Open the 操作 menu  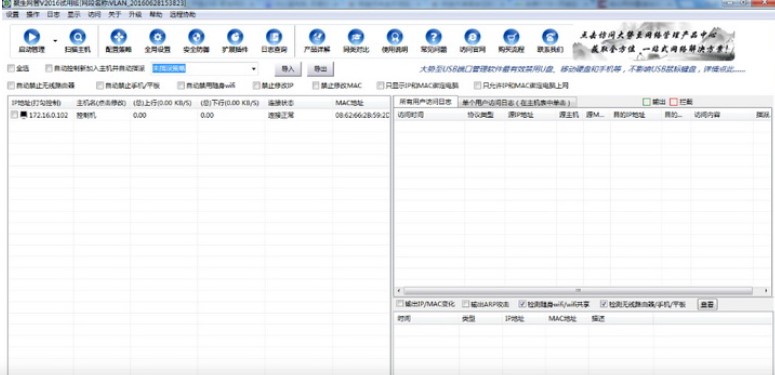click(33, 15)
